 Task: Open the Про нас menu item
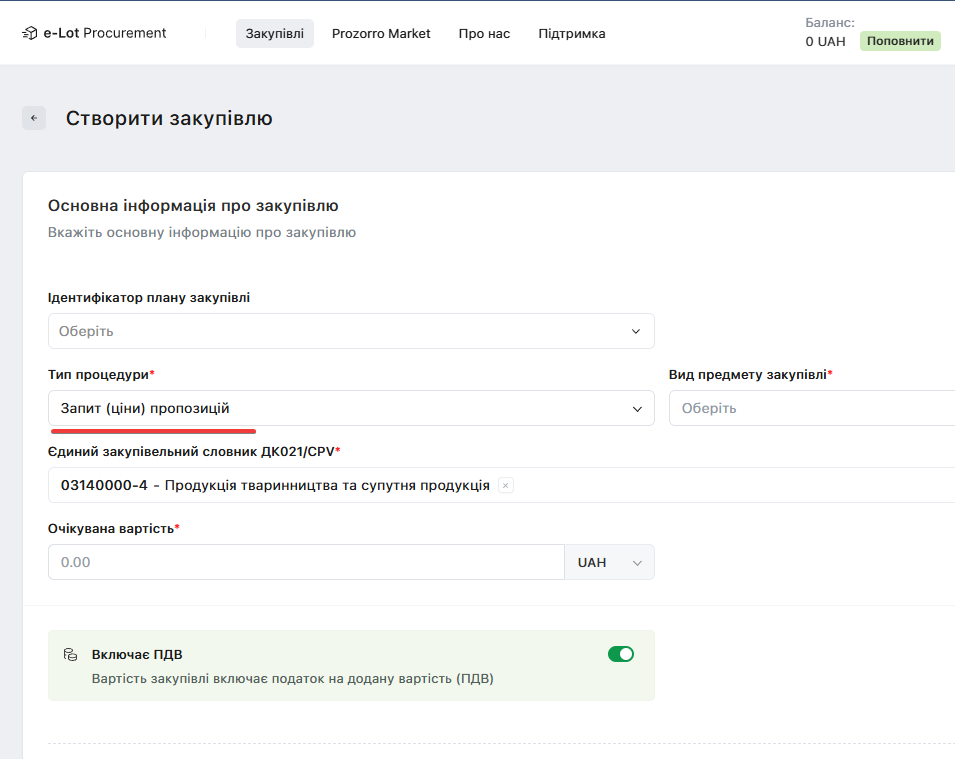click(x=484, y=34)
